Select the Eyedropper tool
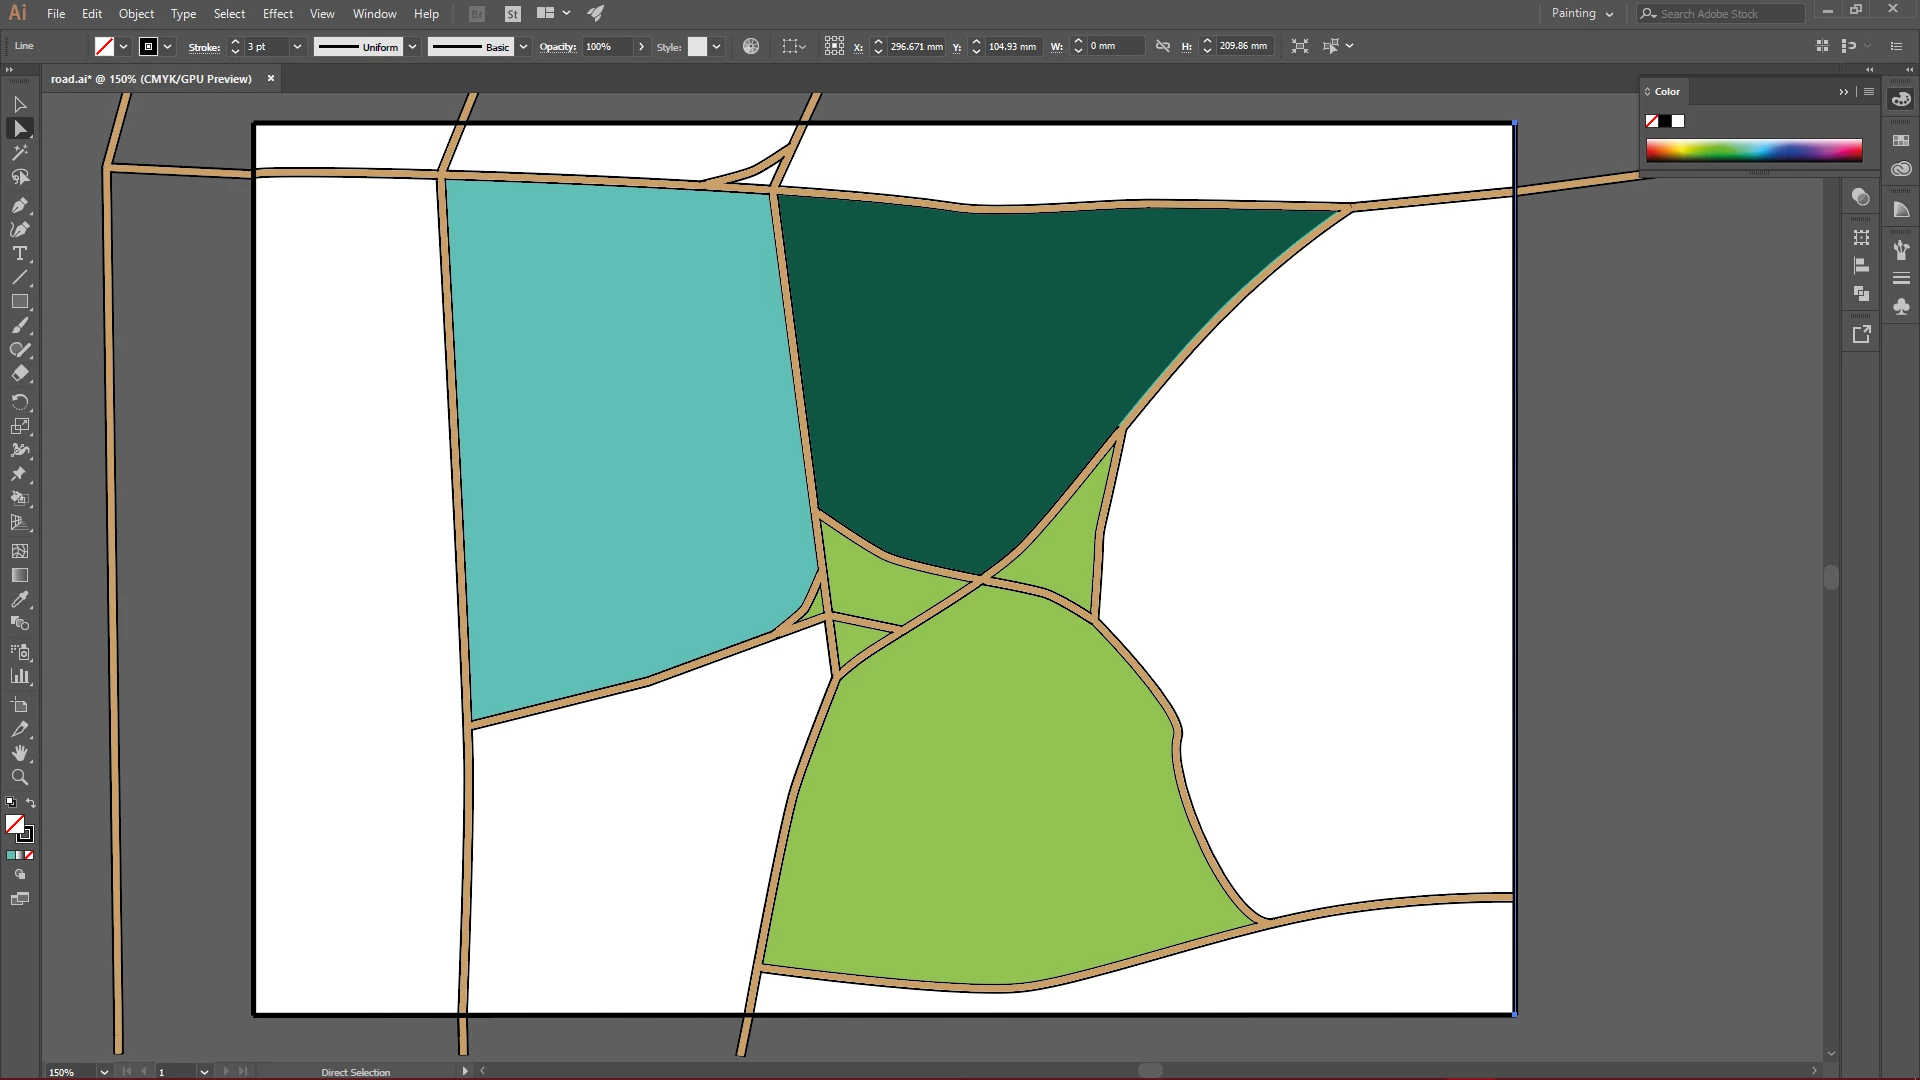This screenshot has height=1080, width=1920. (19, 600)
